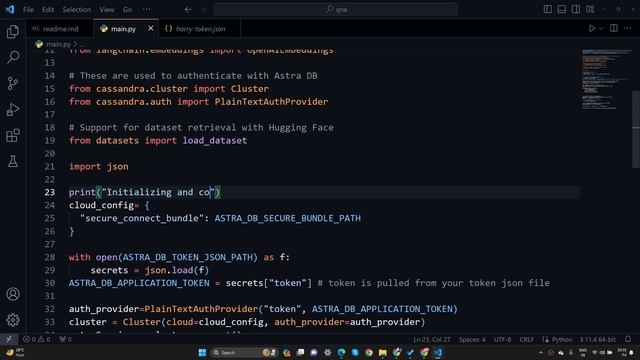Screen dimensions: 640x360
Task: Open the weather widget on taskbar
Action: (x=15, y=352)
